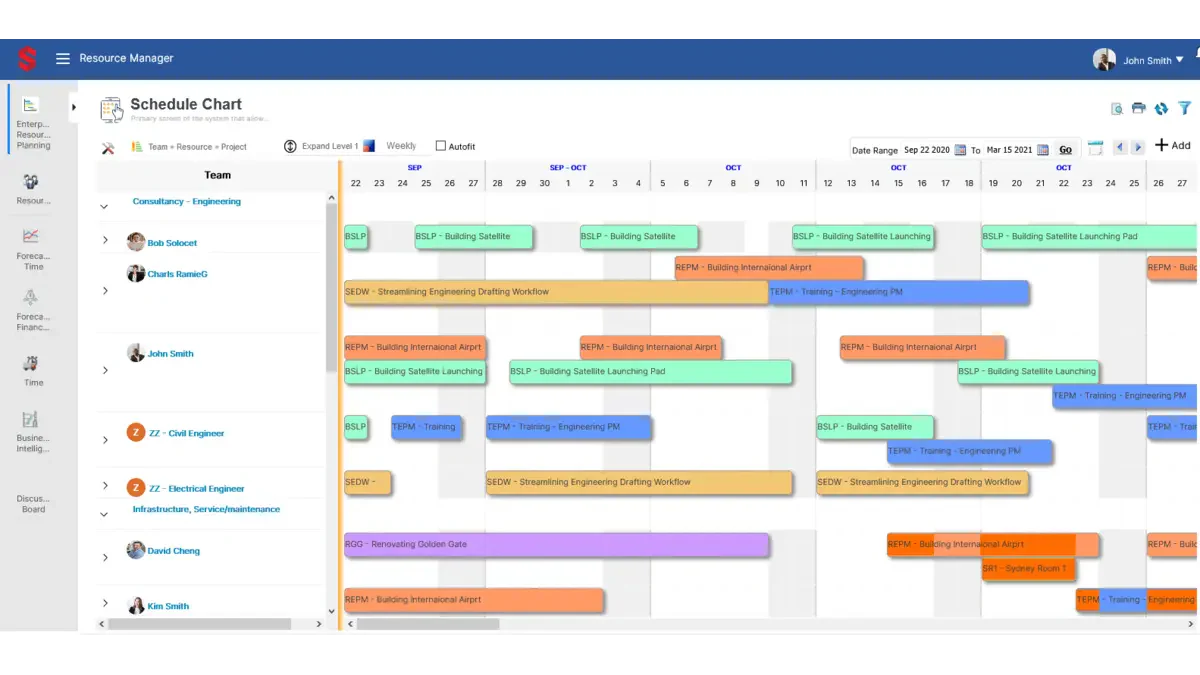Expand John Smith's resource row
Image resolution: width=1200 pixels, height=675 pixels.
click(x=105, y=370)
